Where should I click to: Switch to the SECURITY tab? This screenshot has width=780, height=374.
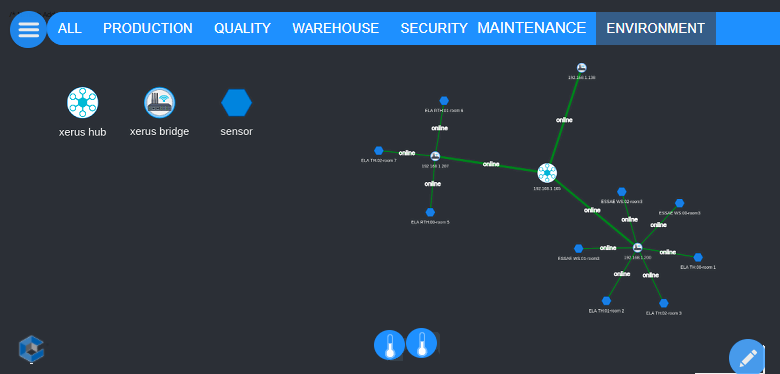[434, 28]
